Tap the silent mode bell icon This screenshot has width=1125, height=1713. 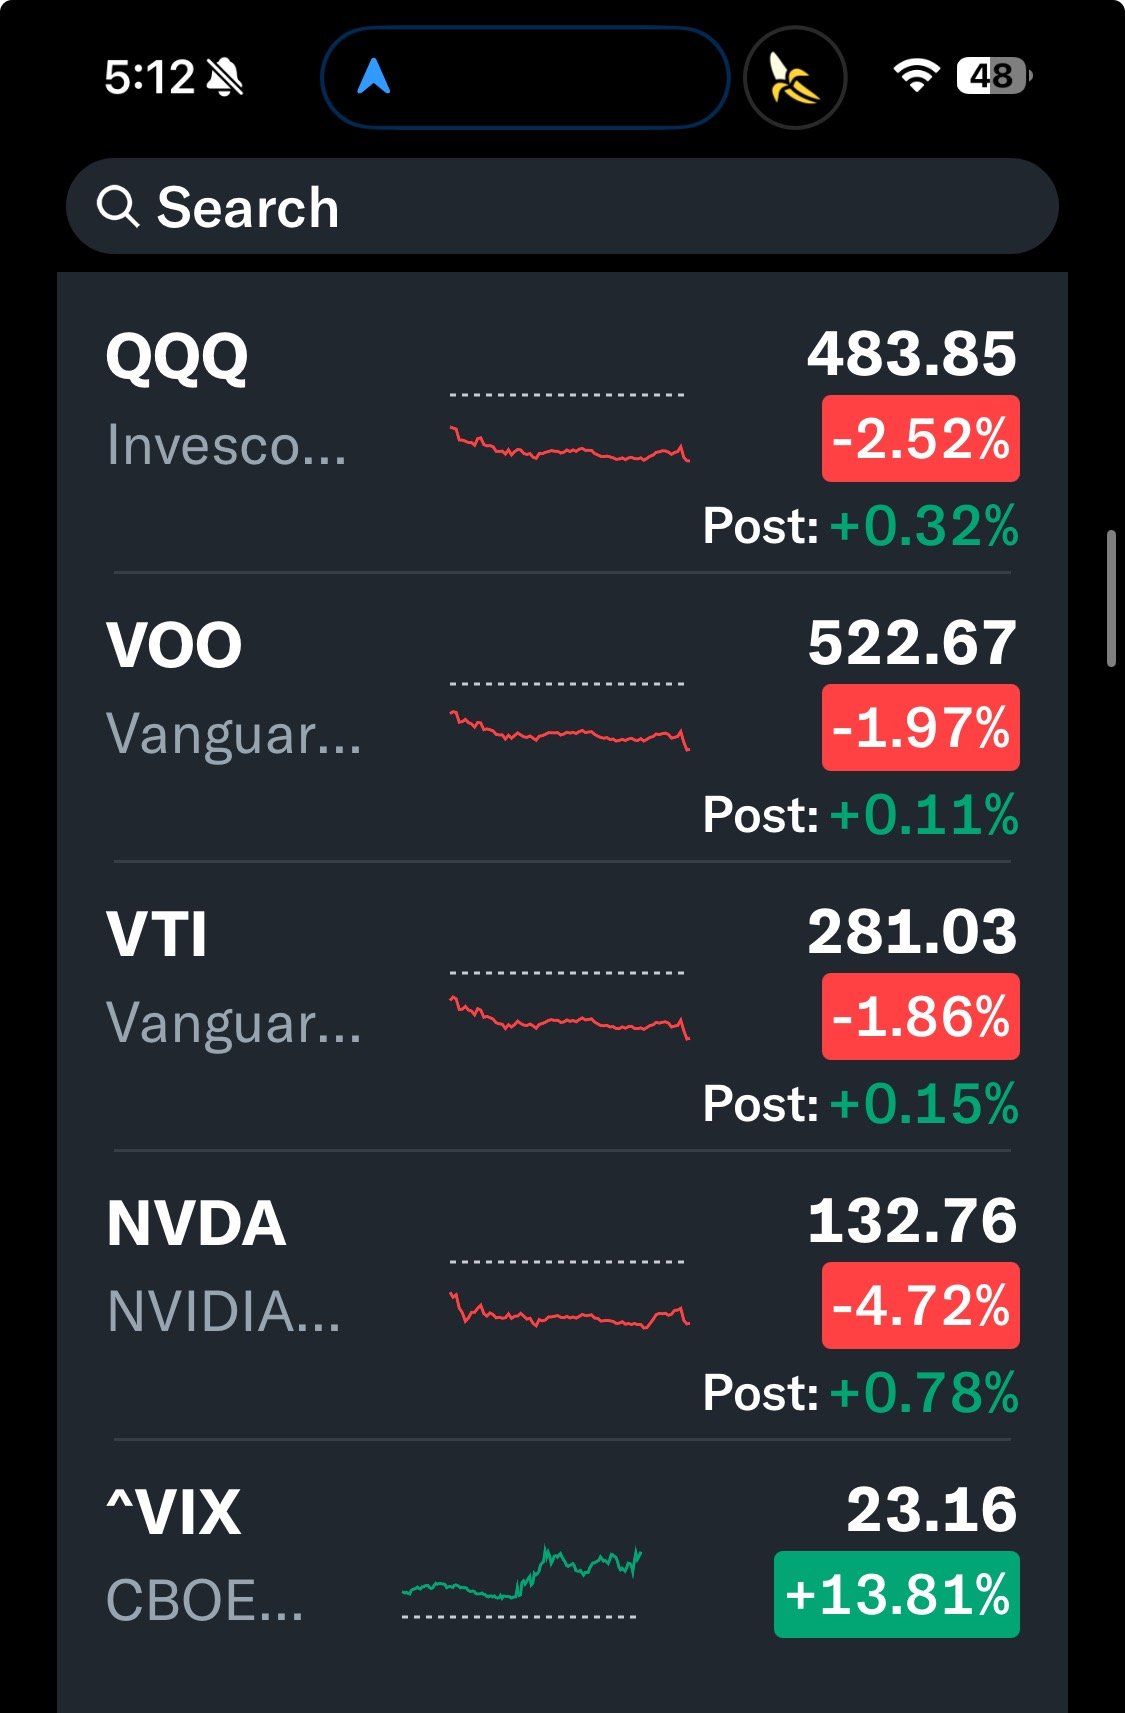coord(224,77)
